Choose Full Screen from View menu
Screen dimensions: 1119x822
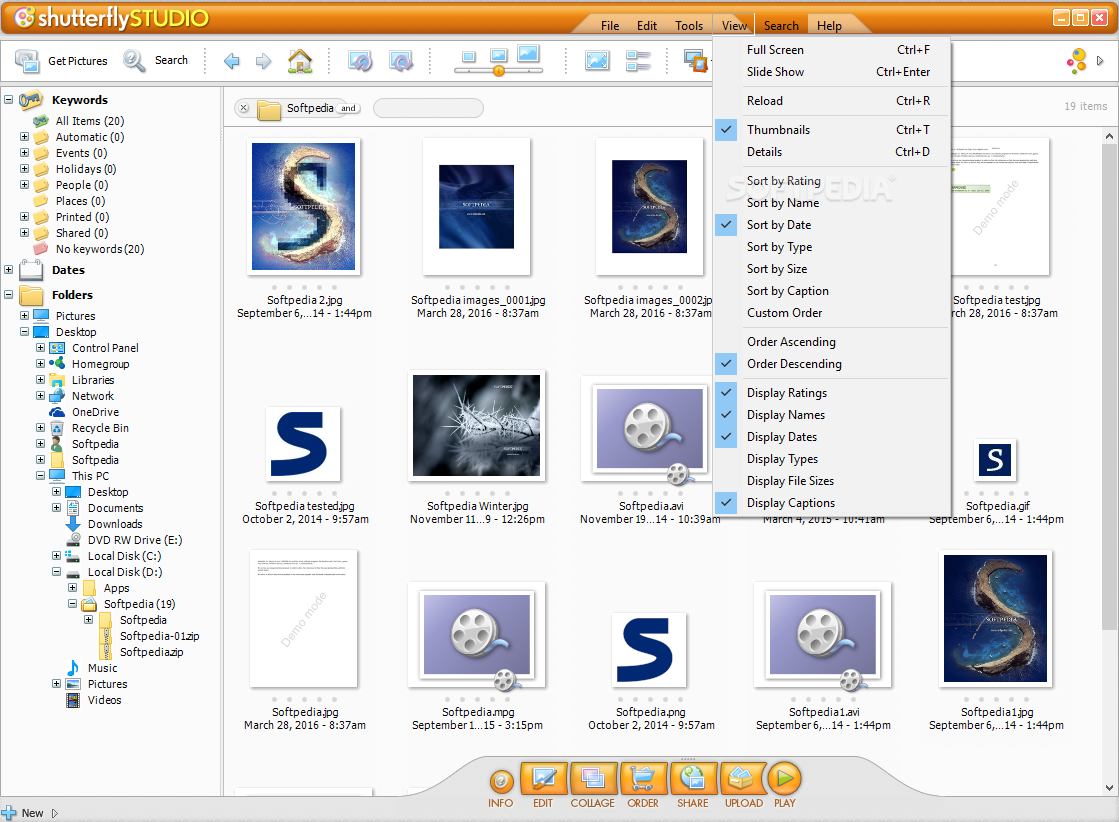(x=832, y=50)
